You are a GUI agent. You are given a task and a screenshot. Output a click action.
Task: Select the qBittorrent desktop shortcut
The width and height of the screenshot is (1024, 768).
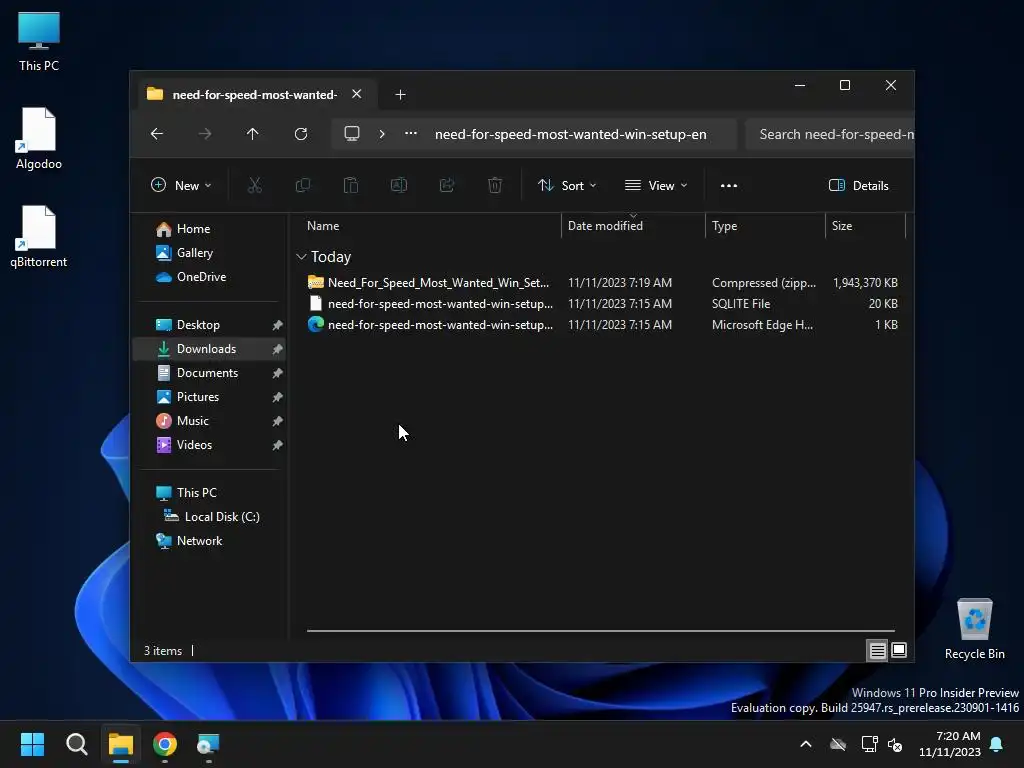coord(39,236)
